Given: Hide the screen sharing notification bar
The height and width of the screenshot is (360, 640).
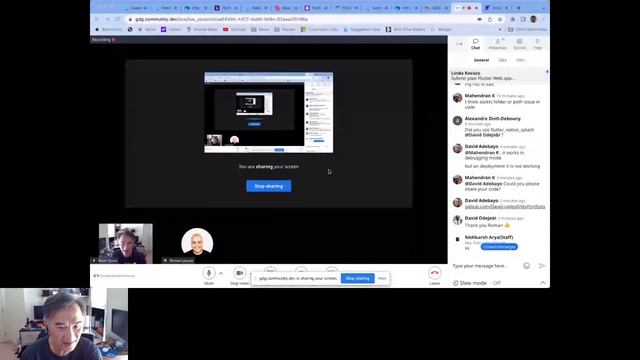Looking at the screenshot, I should click(x=382, y=278).
